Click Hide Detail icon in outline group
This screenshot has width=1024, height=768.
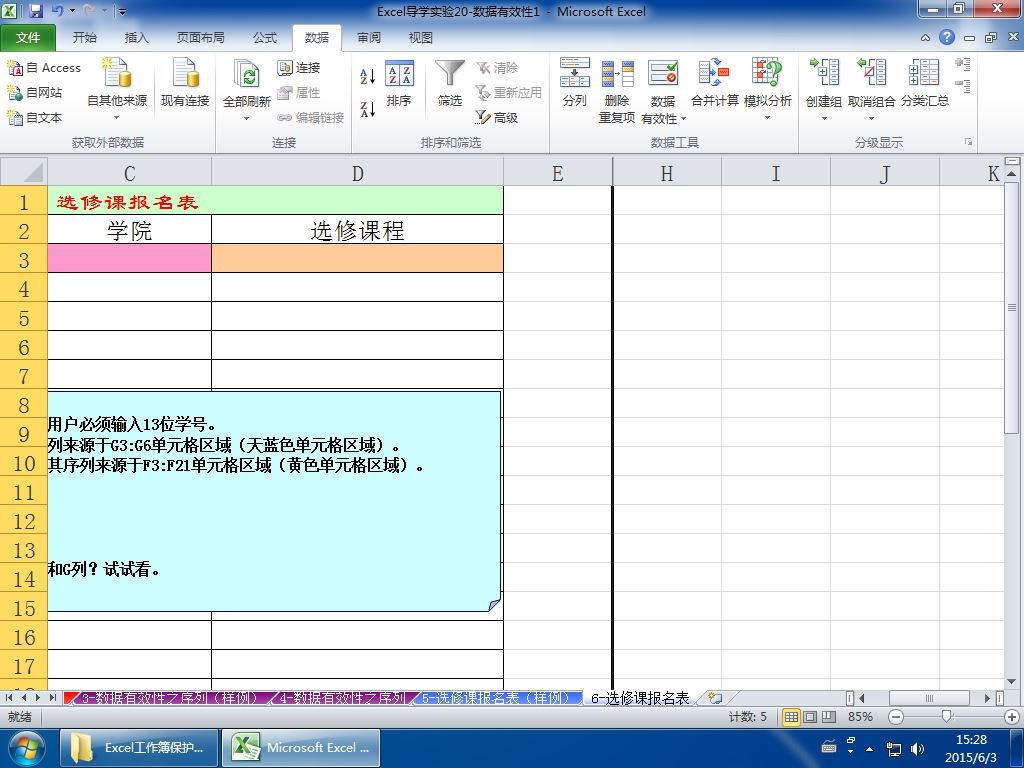coord(963,86)
